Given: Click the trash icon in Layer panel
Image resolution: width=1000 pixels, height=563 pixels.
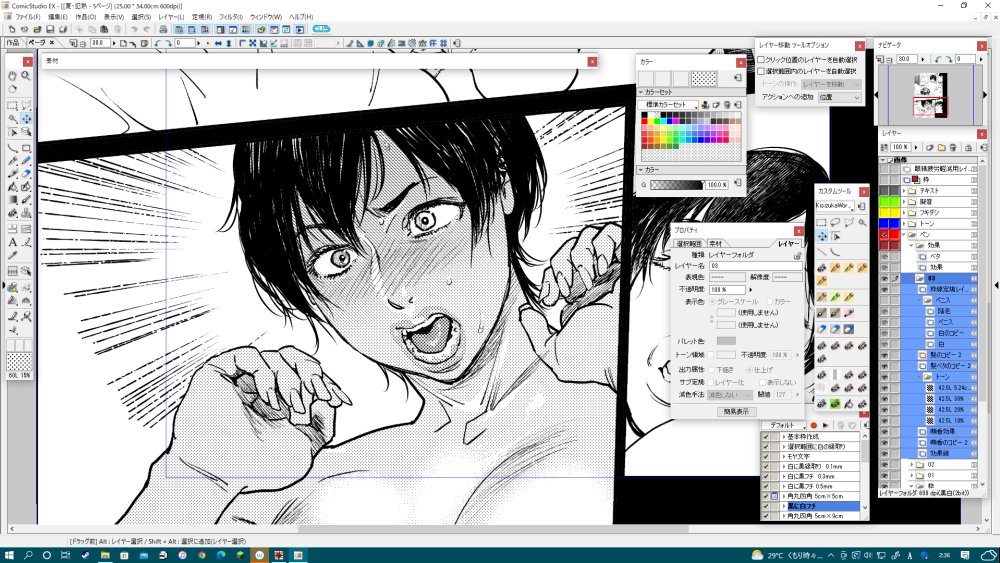Looking at the screenshot, I should point(952,147).
